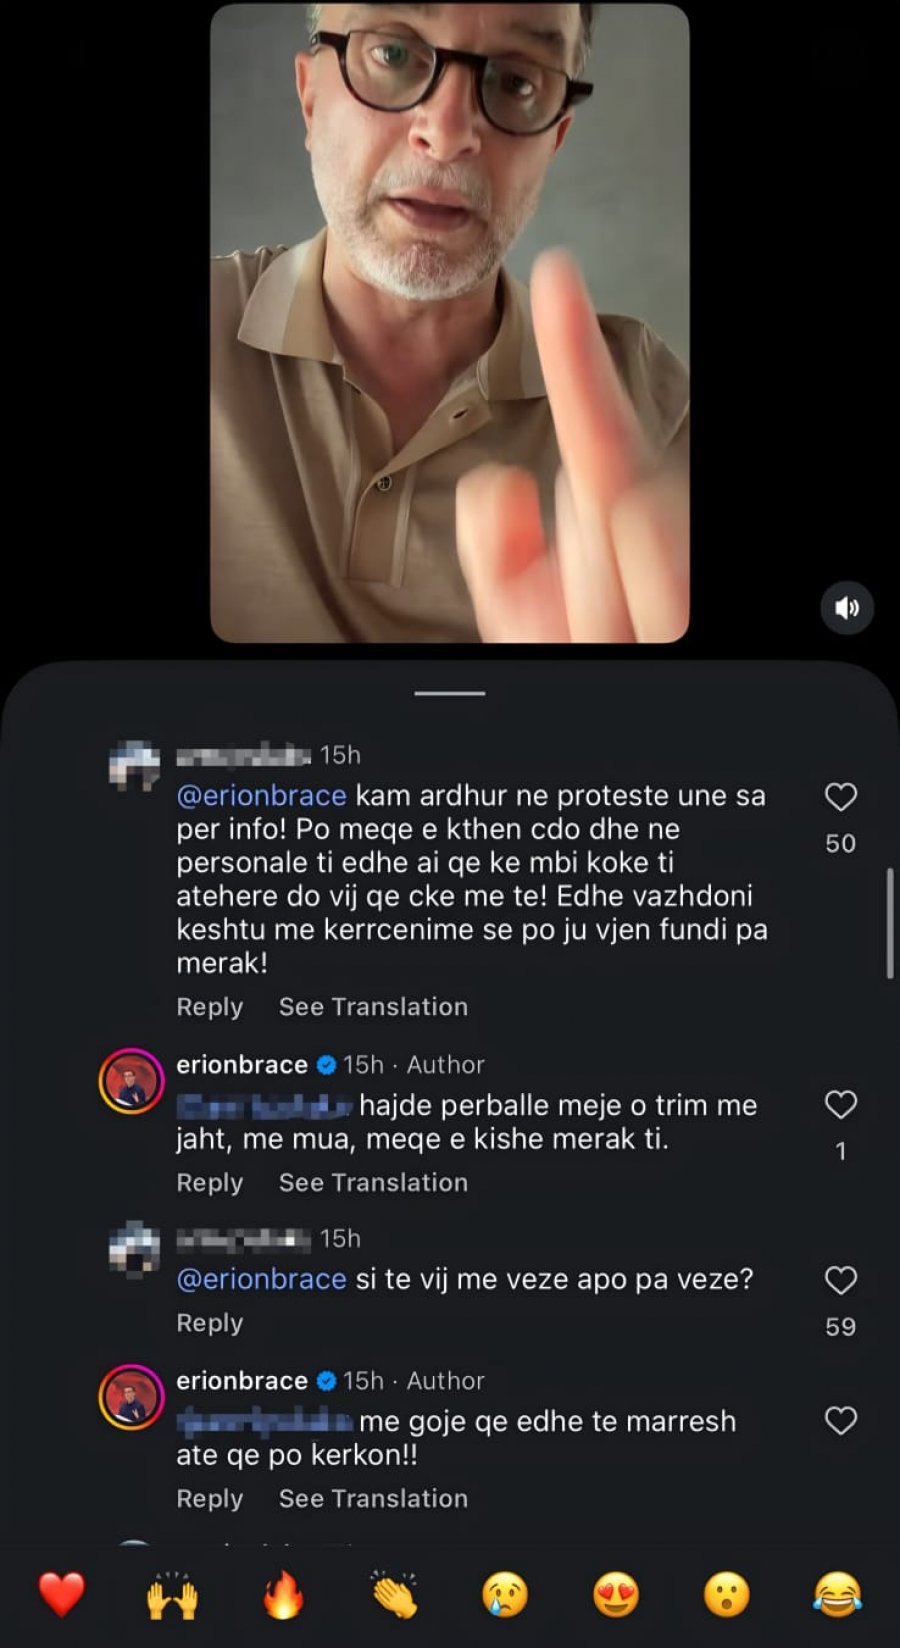The image size is (900, 1648).
Task: Like erionbrace's reply 'me goje qe edhe'
Action: pyautogui.click(x=840, y=1421)
